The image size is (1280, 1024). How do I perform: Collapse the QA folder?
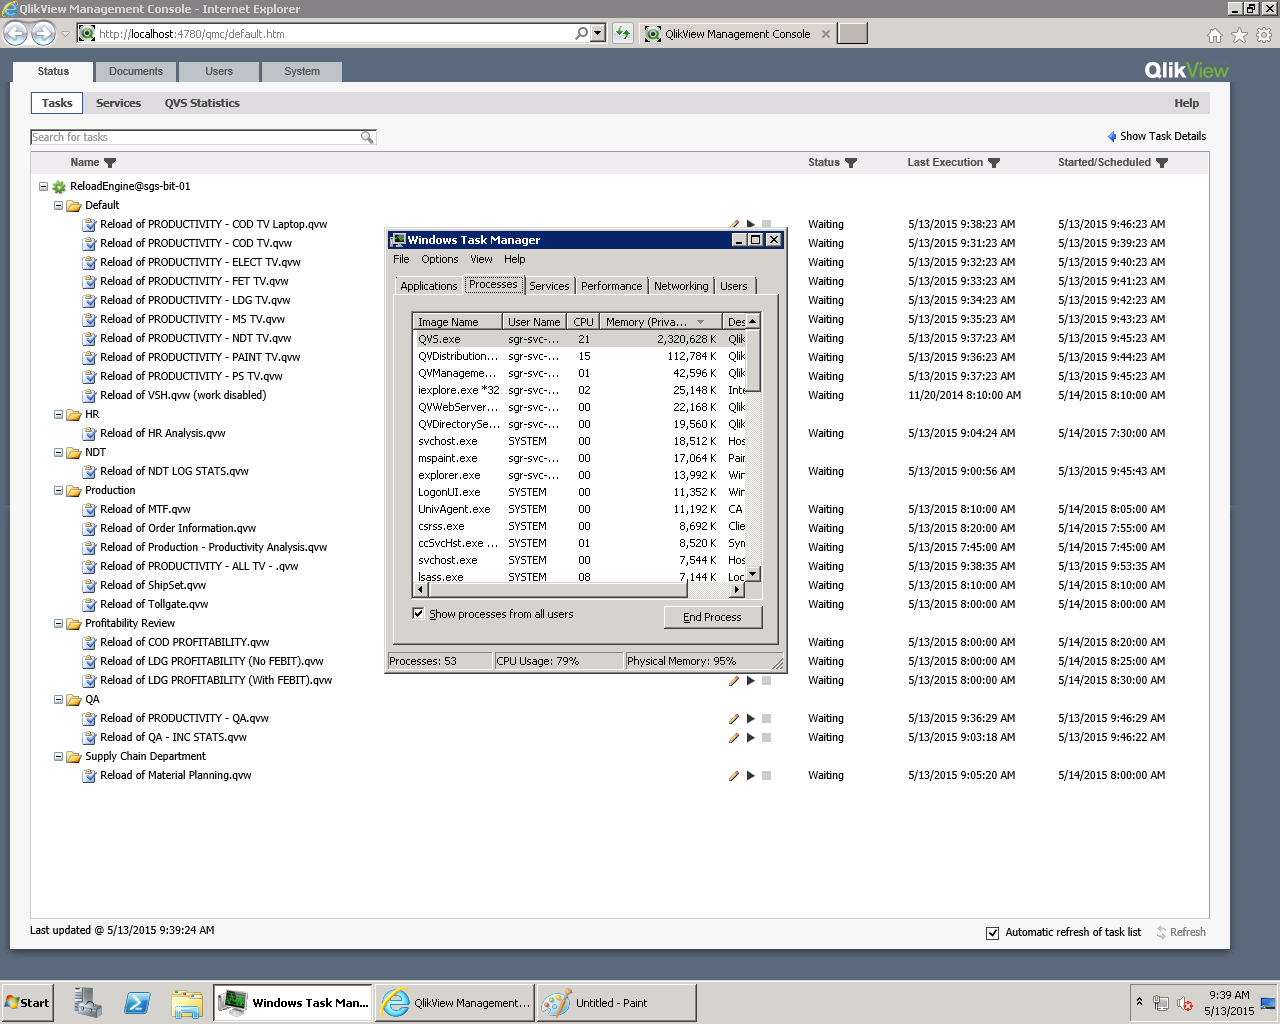pyautogui.click(x=58, y=699)
